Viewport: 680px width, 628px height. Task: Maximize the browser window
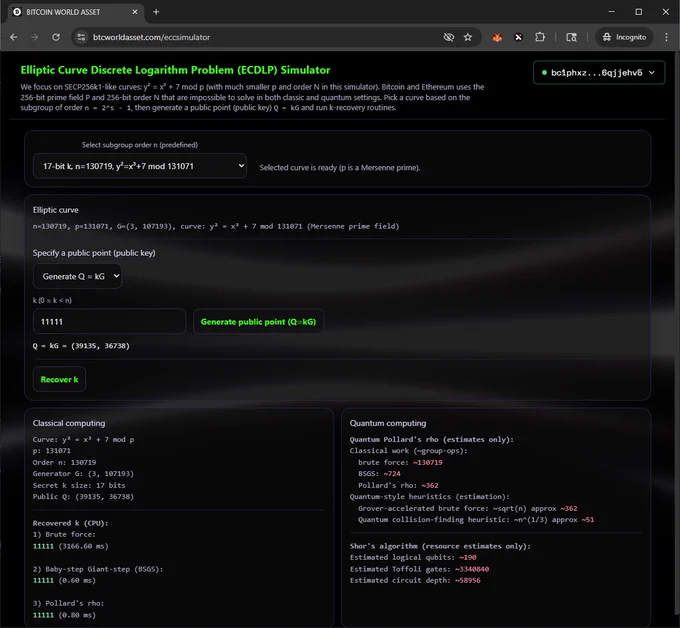click(x=639, y=12)
